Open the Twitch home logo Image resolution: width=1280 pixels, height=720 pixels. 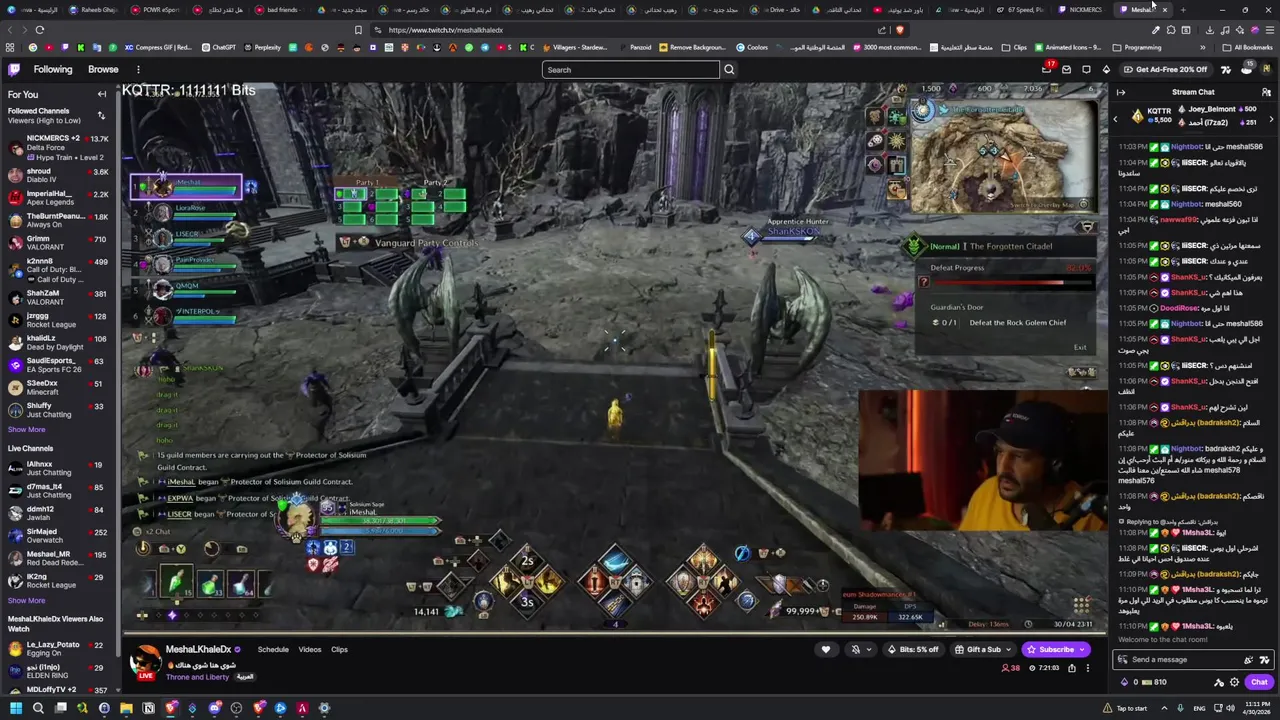pos(14,69)
